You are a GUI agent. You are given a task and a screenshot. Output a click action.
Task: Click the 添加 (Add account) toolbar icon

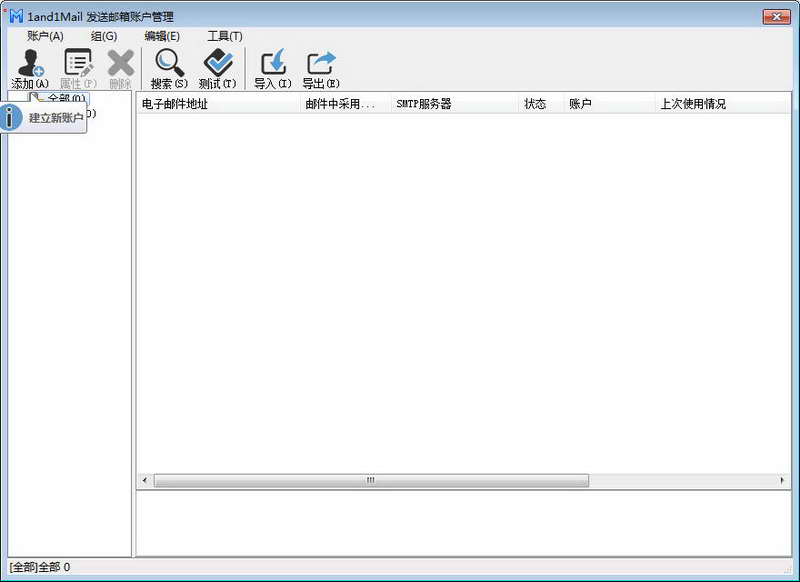(x=29, y=64)
